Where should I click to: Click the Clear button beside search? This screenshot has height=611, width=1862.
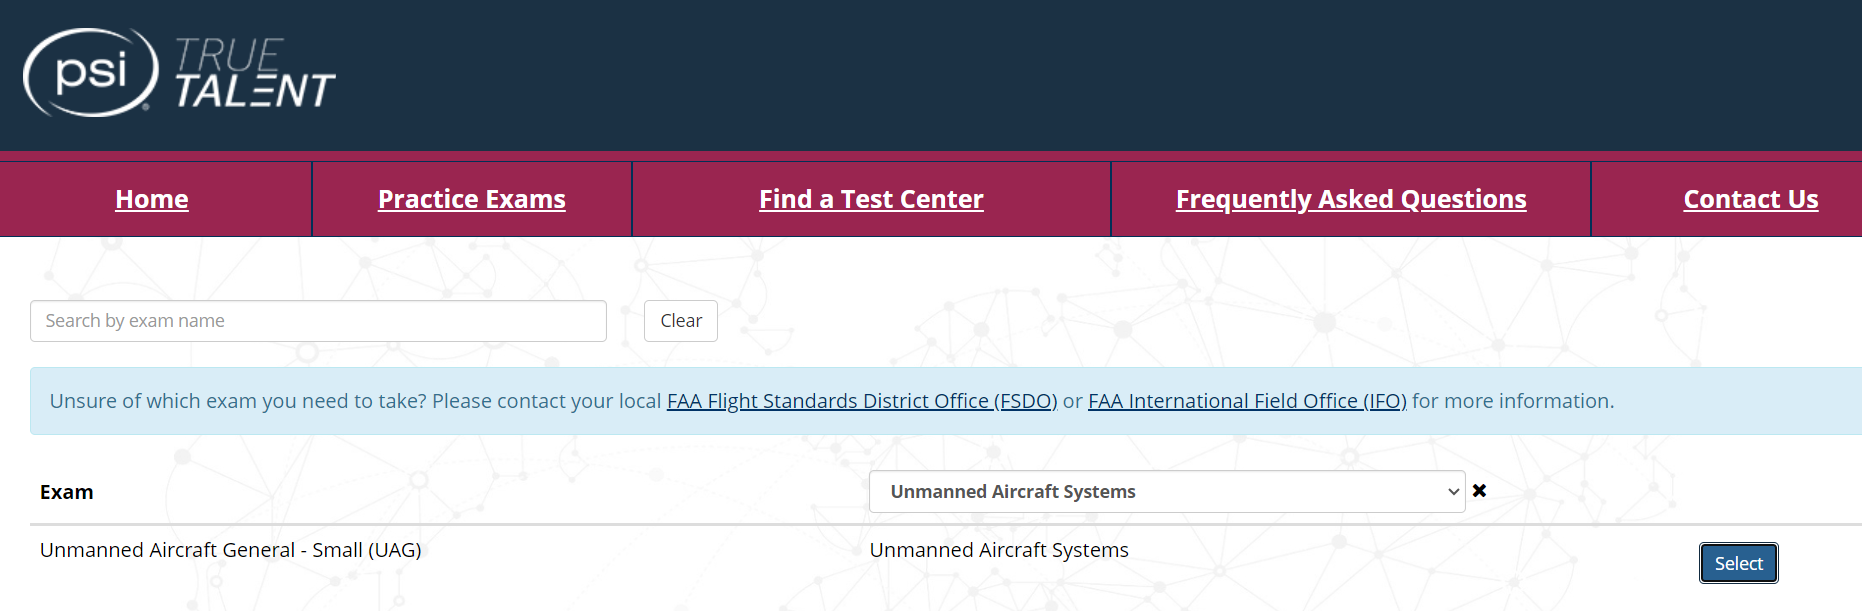[681, 321]
